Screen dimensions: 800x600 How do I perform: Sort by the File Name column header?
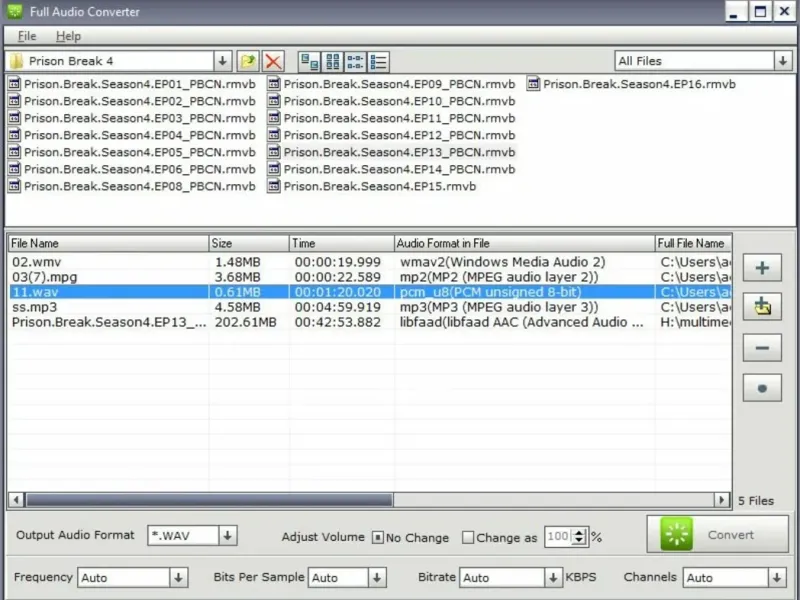pyautogui.click(x=108, y=243)
